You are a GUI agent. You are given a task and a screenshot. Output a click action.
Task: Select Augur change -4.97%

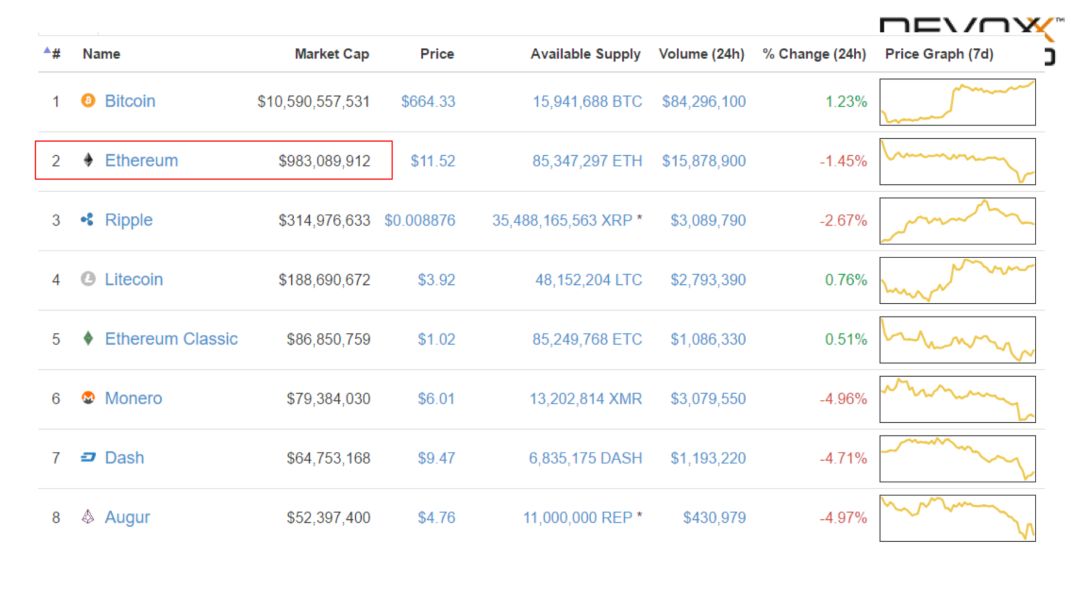[x=843, y=518]
